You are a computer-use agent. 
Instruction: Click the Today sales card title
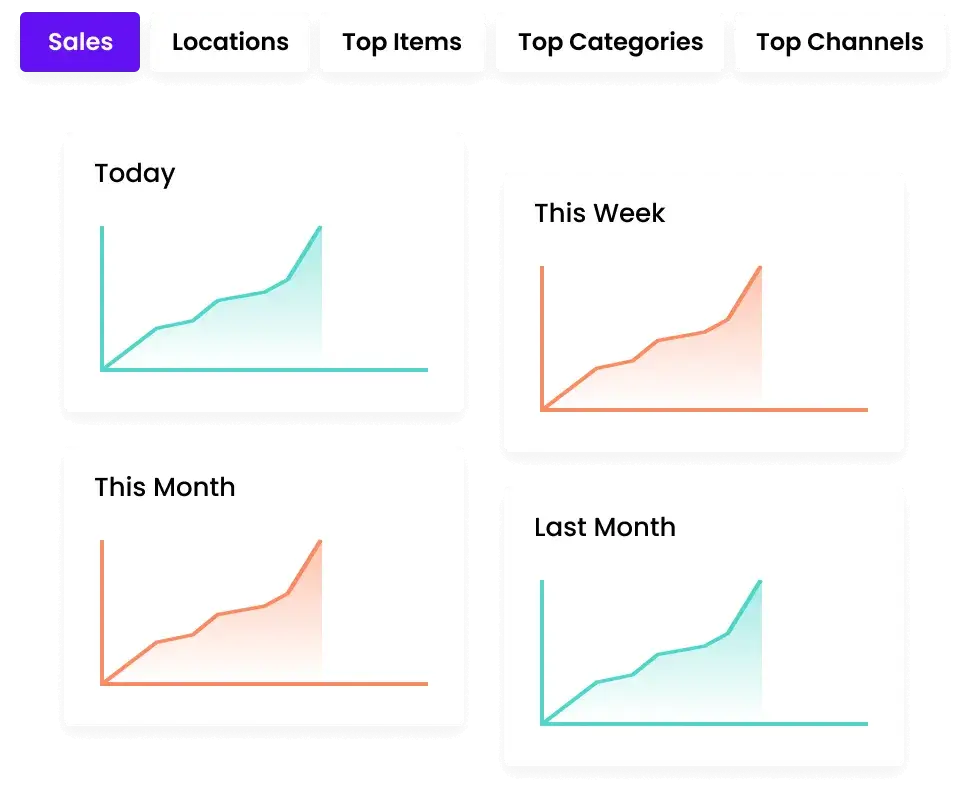(x=135, y=174)
